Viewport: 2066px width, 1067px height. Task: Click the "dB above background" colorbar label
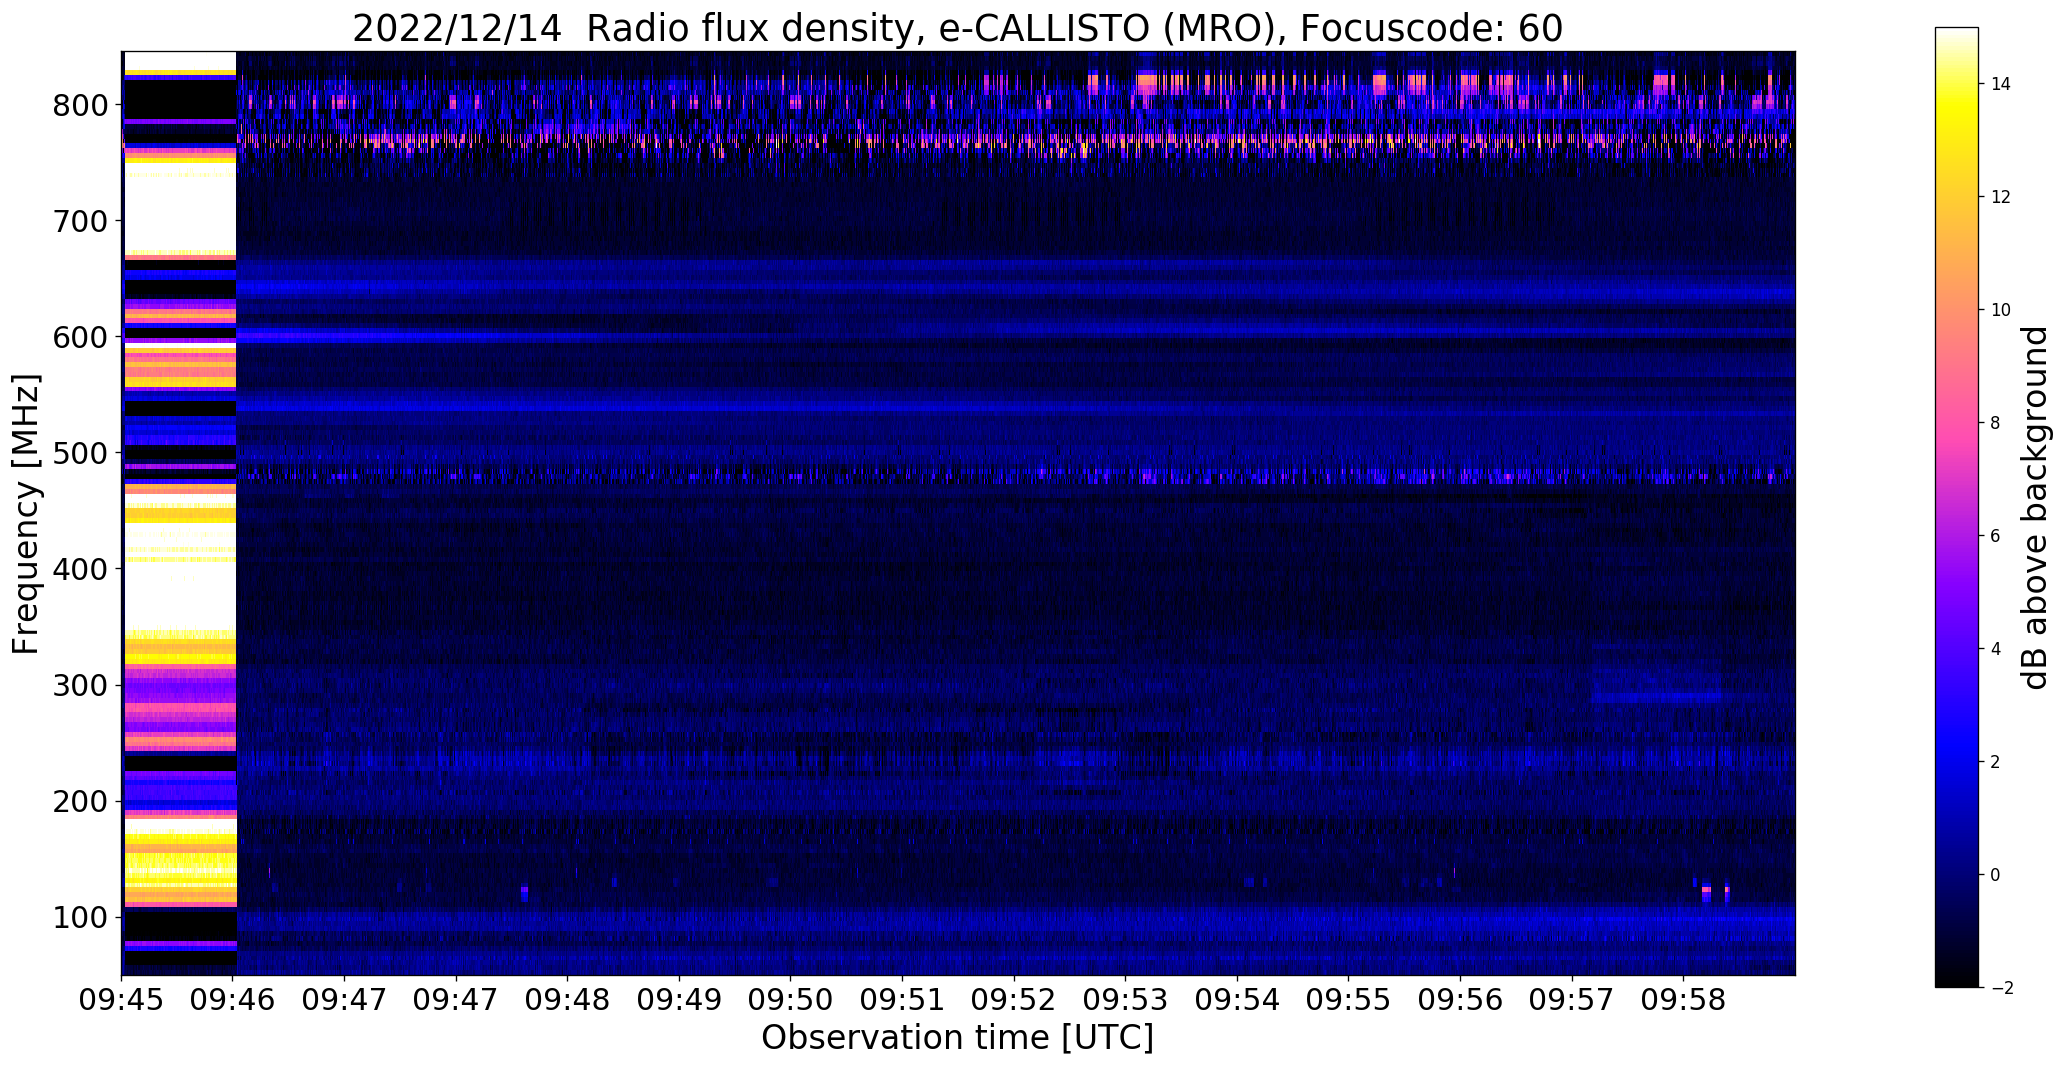pyautogui.click(x=2034, y=508)
